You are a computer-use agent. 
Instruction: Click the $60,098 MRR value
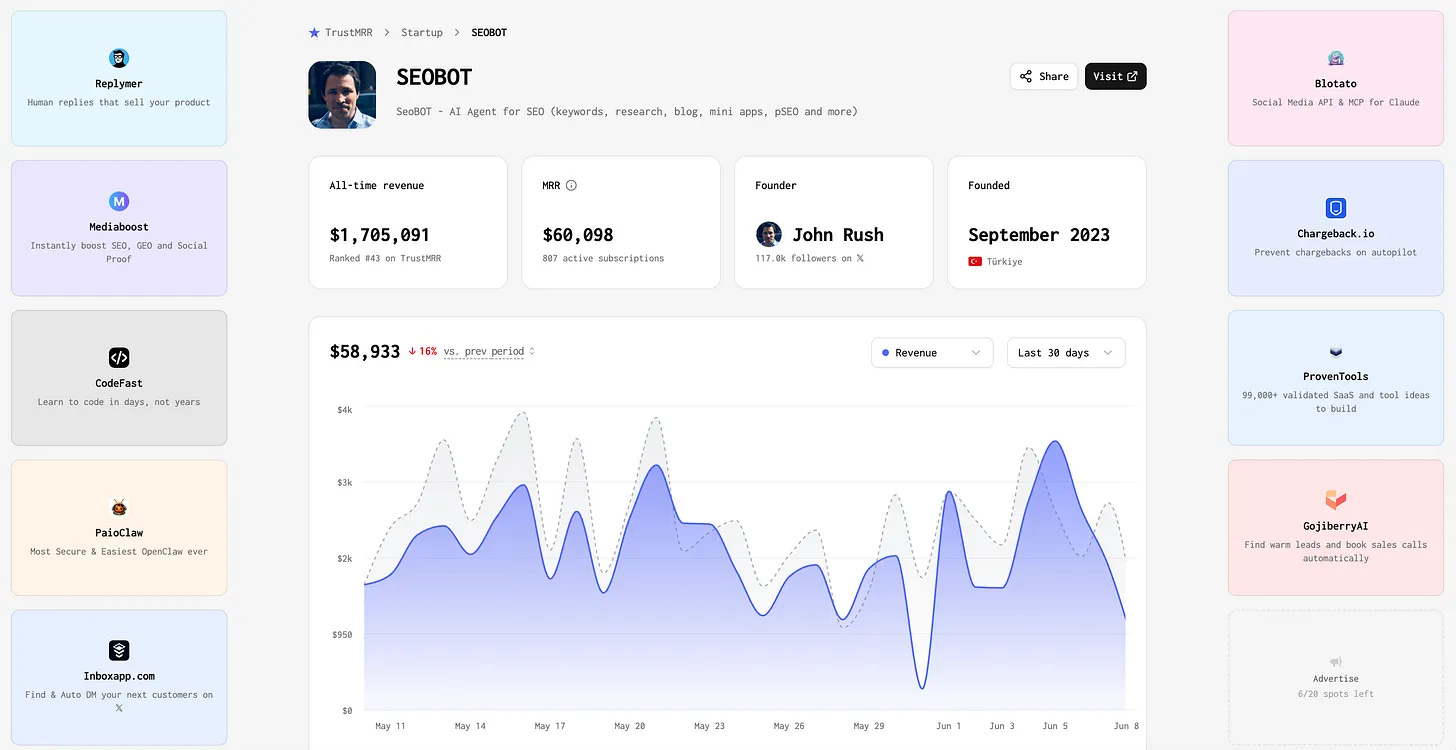[x=578, y=235]
